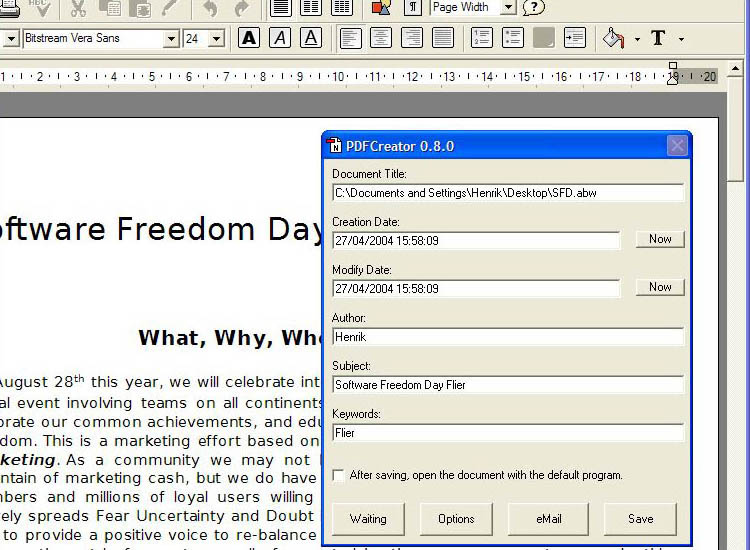Expand the font size 24 dropdown

[220, 39]
